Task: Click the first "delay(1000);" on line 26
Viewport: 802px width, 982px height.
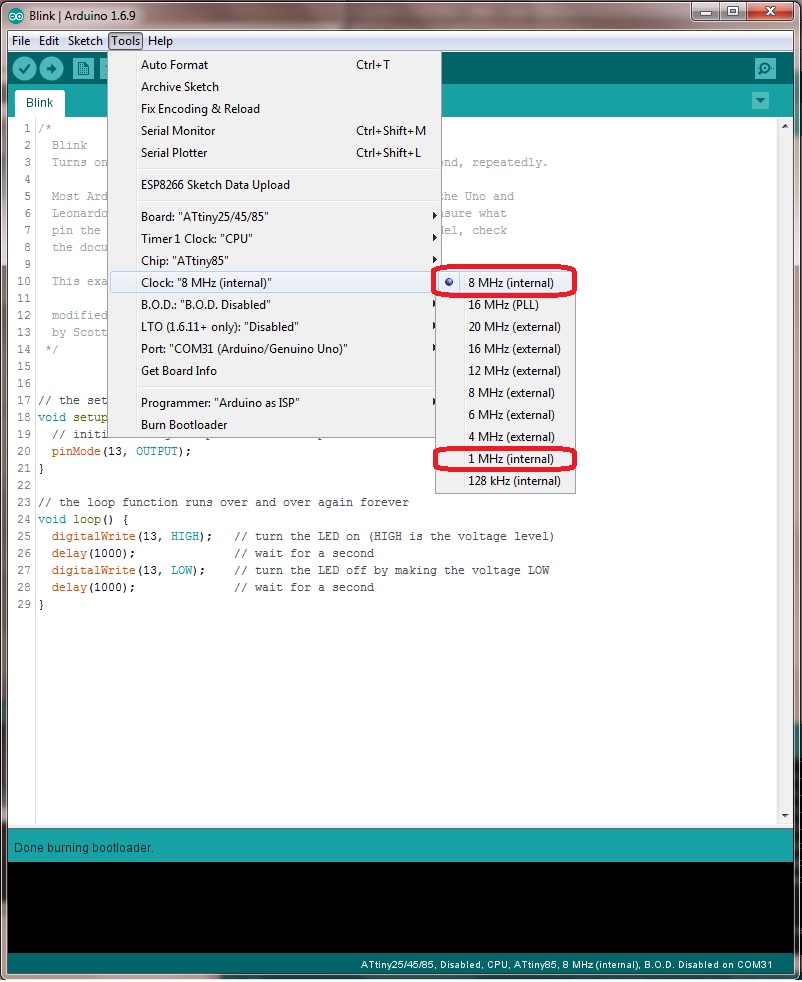Action: (93, 554)
